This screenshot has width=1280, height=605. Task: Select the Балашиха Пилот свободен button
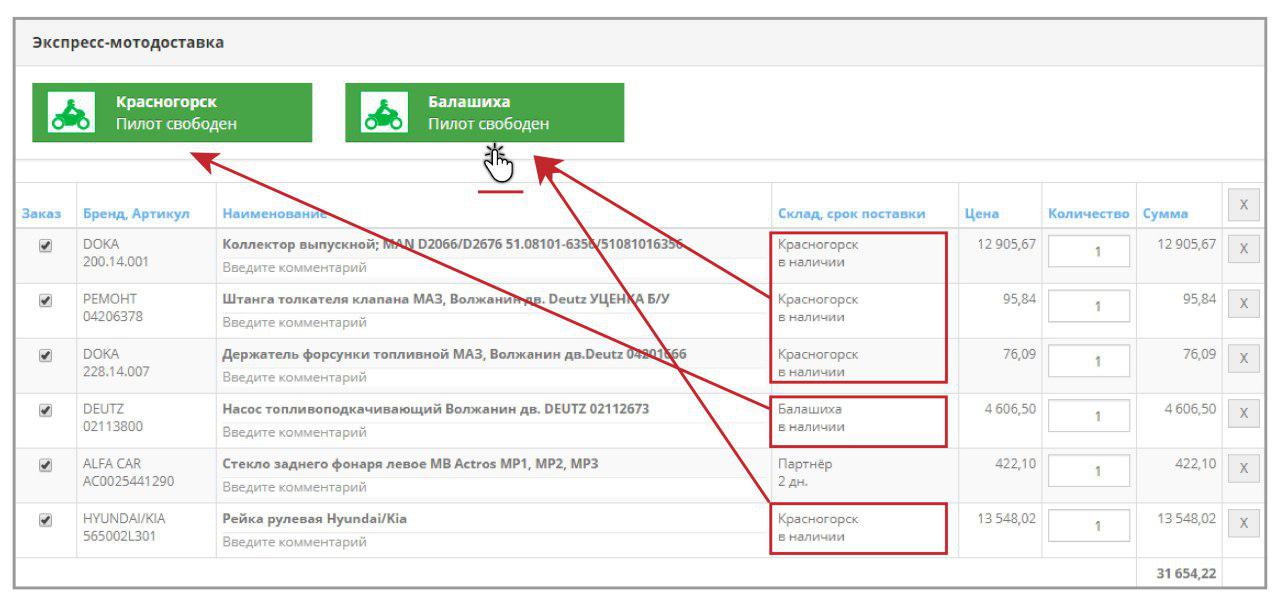[x=485, y=113]
